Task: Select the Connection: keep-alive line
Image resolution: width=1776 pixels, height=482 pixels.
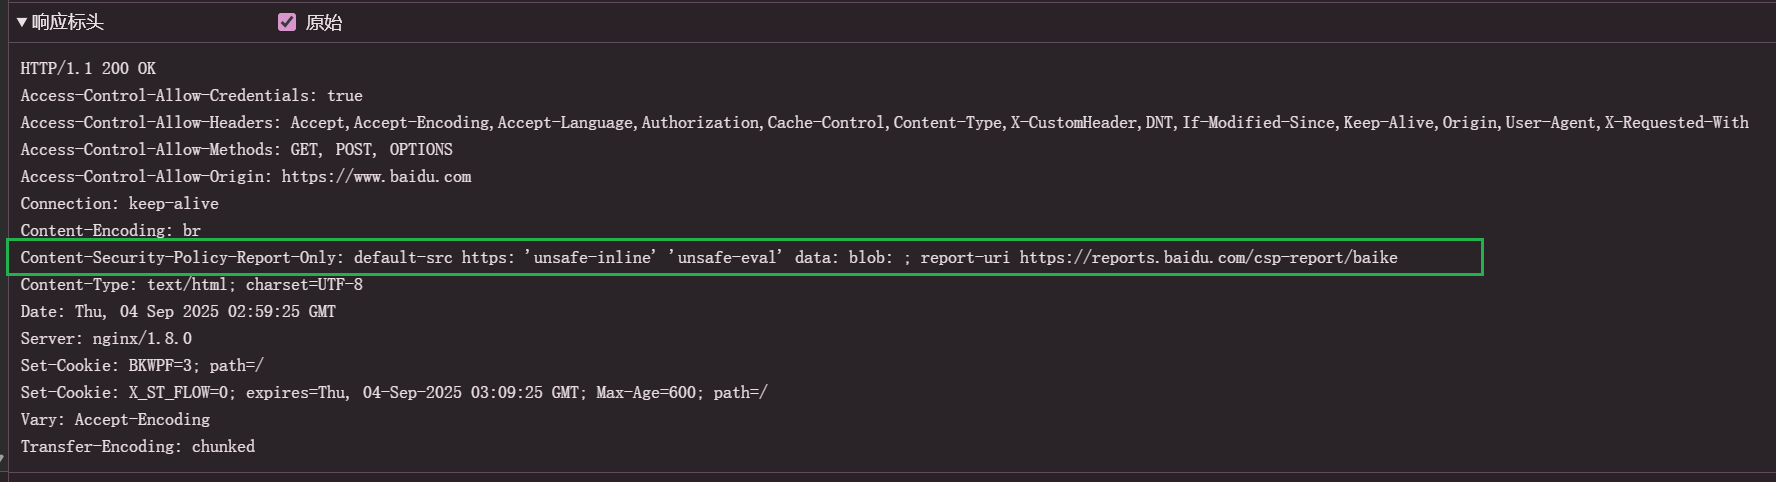Action: [119, 203]
